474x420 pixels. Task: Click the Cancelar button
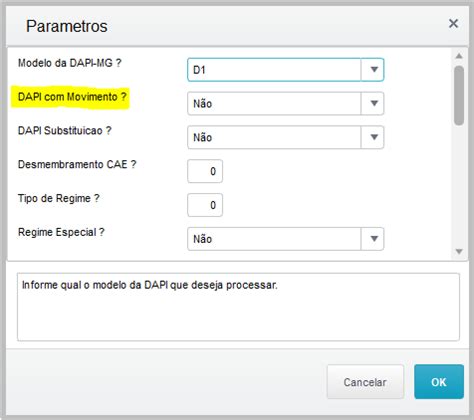(365, 382)
